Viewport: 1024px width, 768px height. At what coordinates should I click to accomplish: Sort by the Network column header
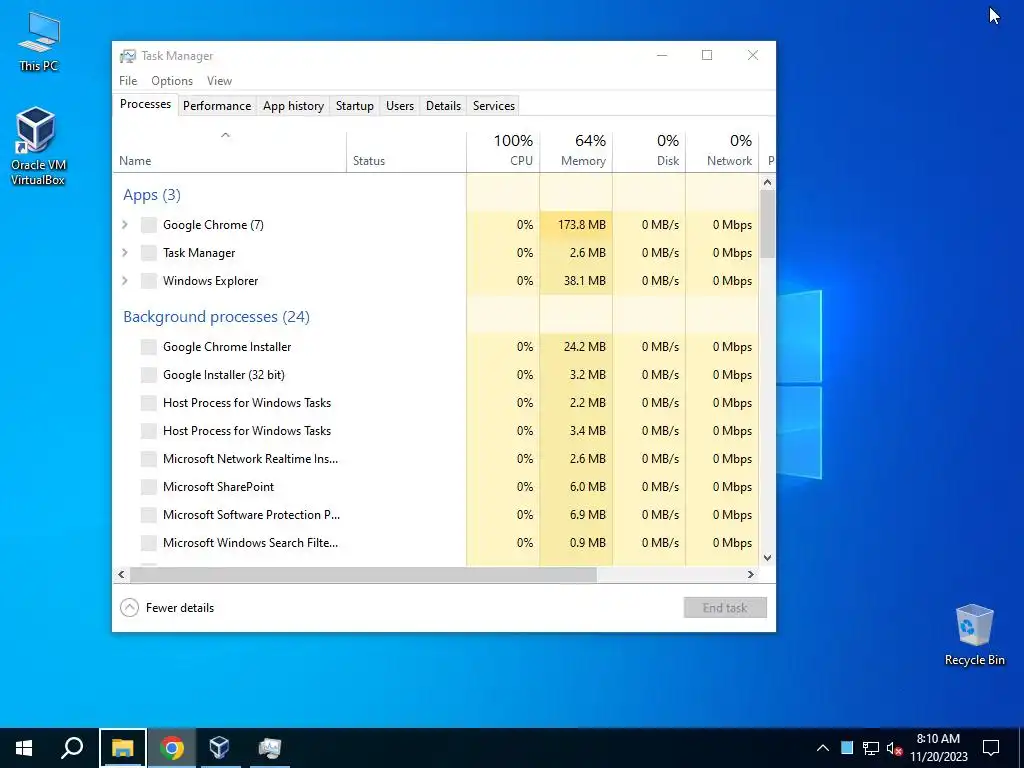pos(722,152)
